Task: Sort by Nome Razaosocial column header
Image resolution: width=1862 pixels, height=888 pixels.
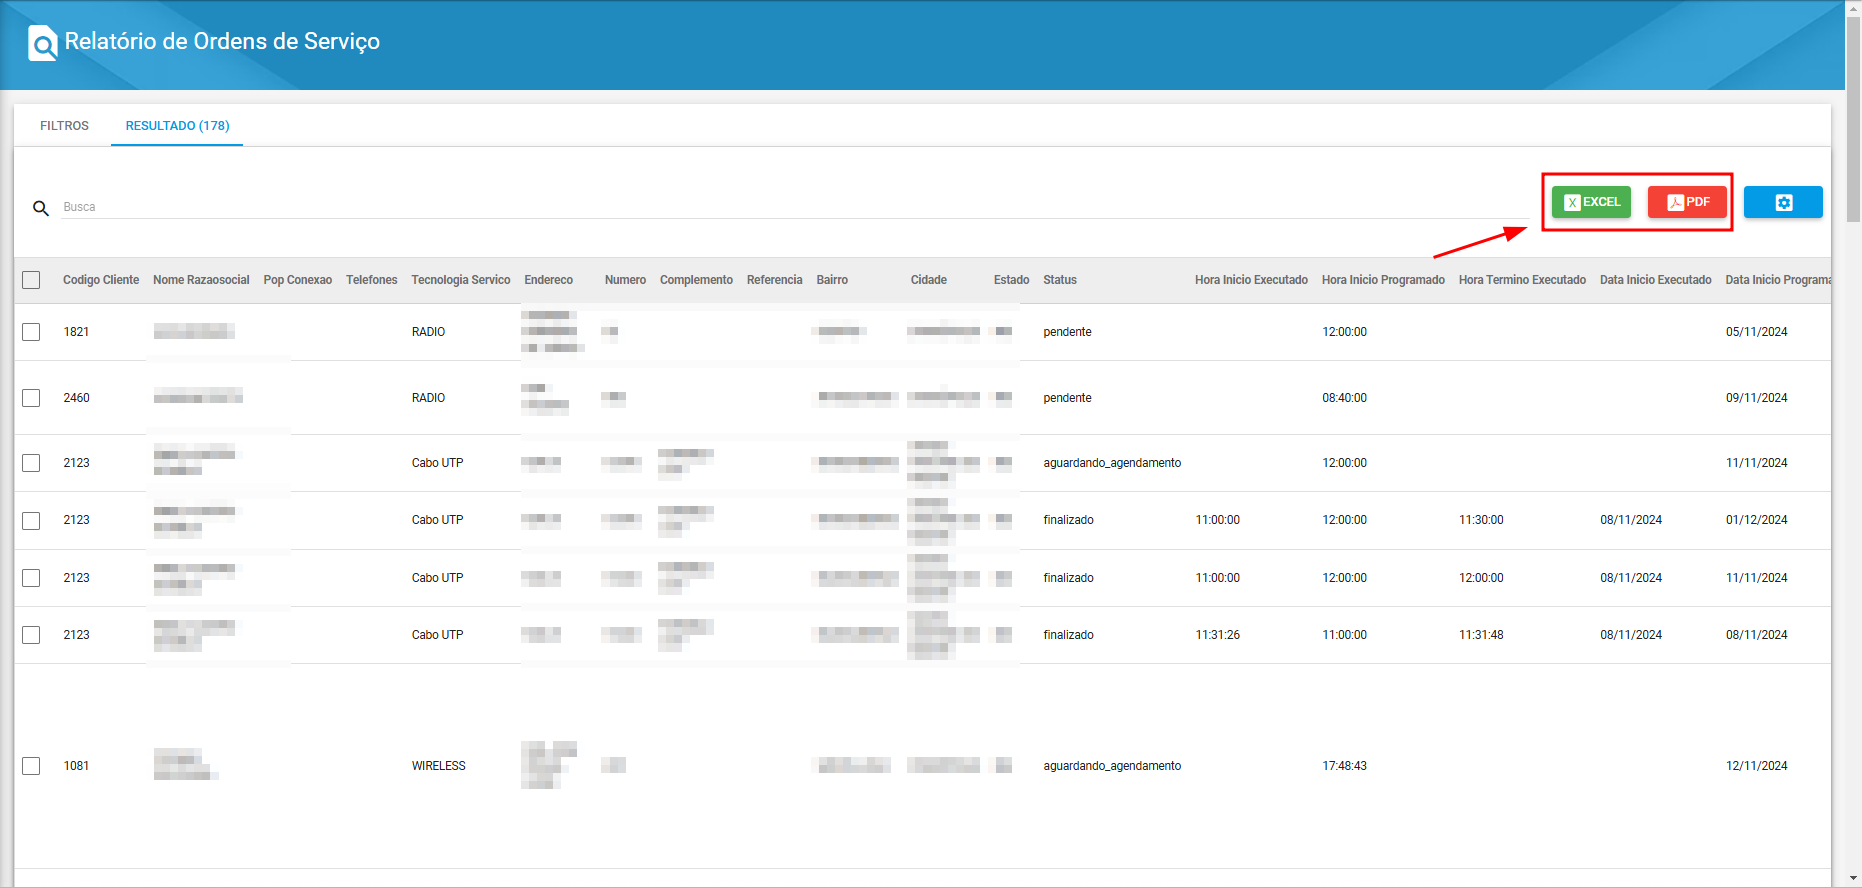Action: pos(201,280)
